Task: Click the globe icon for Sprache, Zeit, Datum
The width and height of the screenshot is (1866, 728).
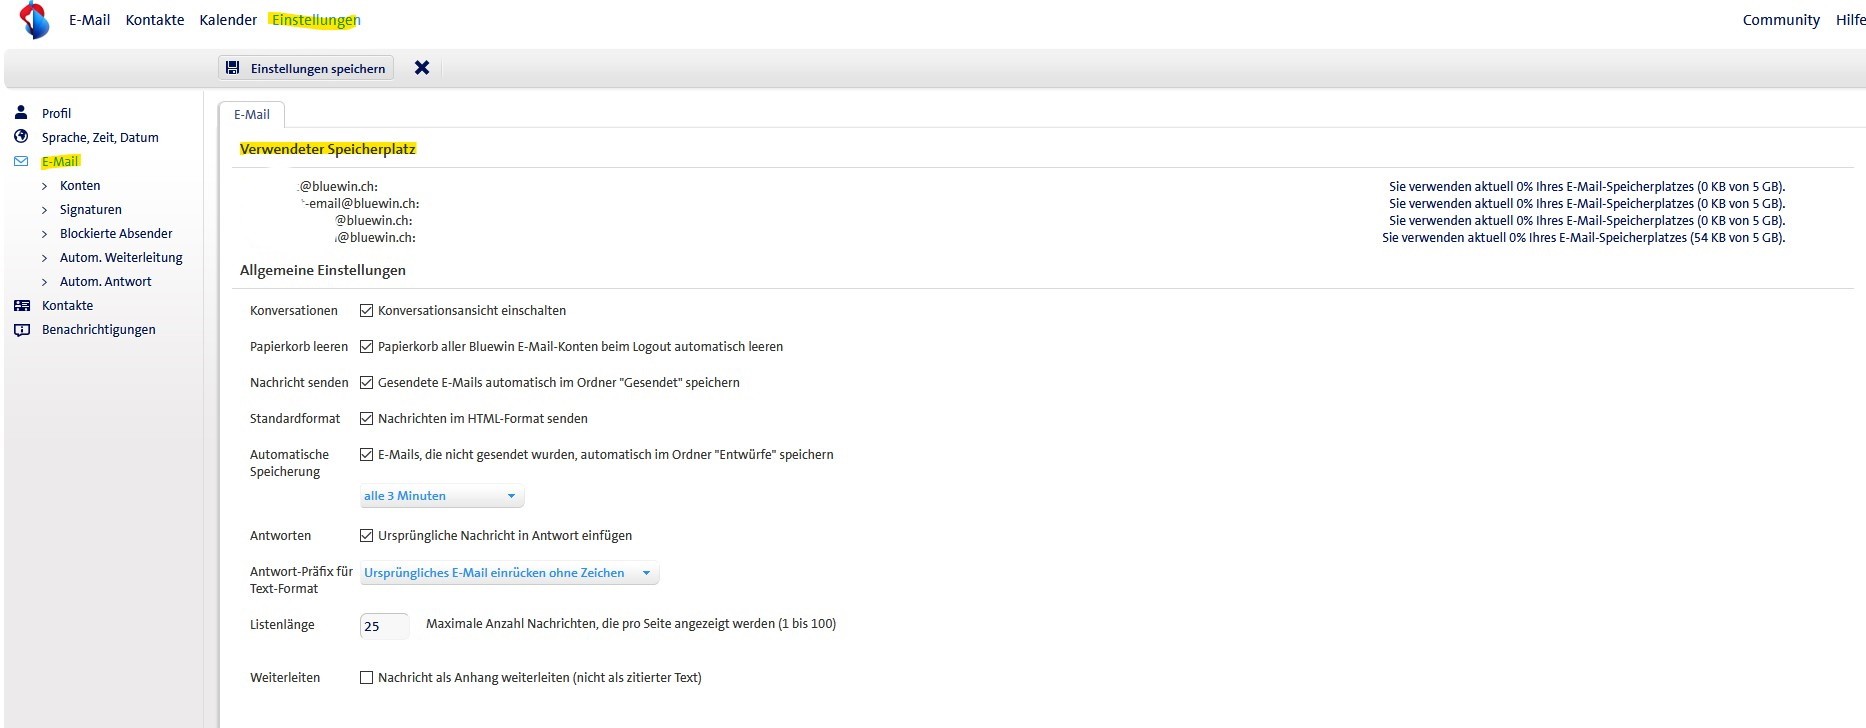Action: (x=21, y=137)
